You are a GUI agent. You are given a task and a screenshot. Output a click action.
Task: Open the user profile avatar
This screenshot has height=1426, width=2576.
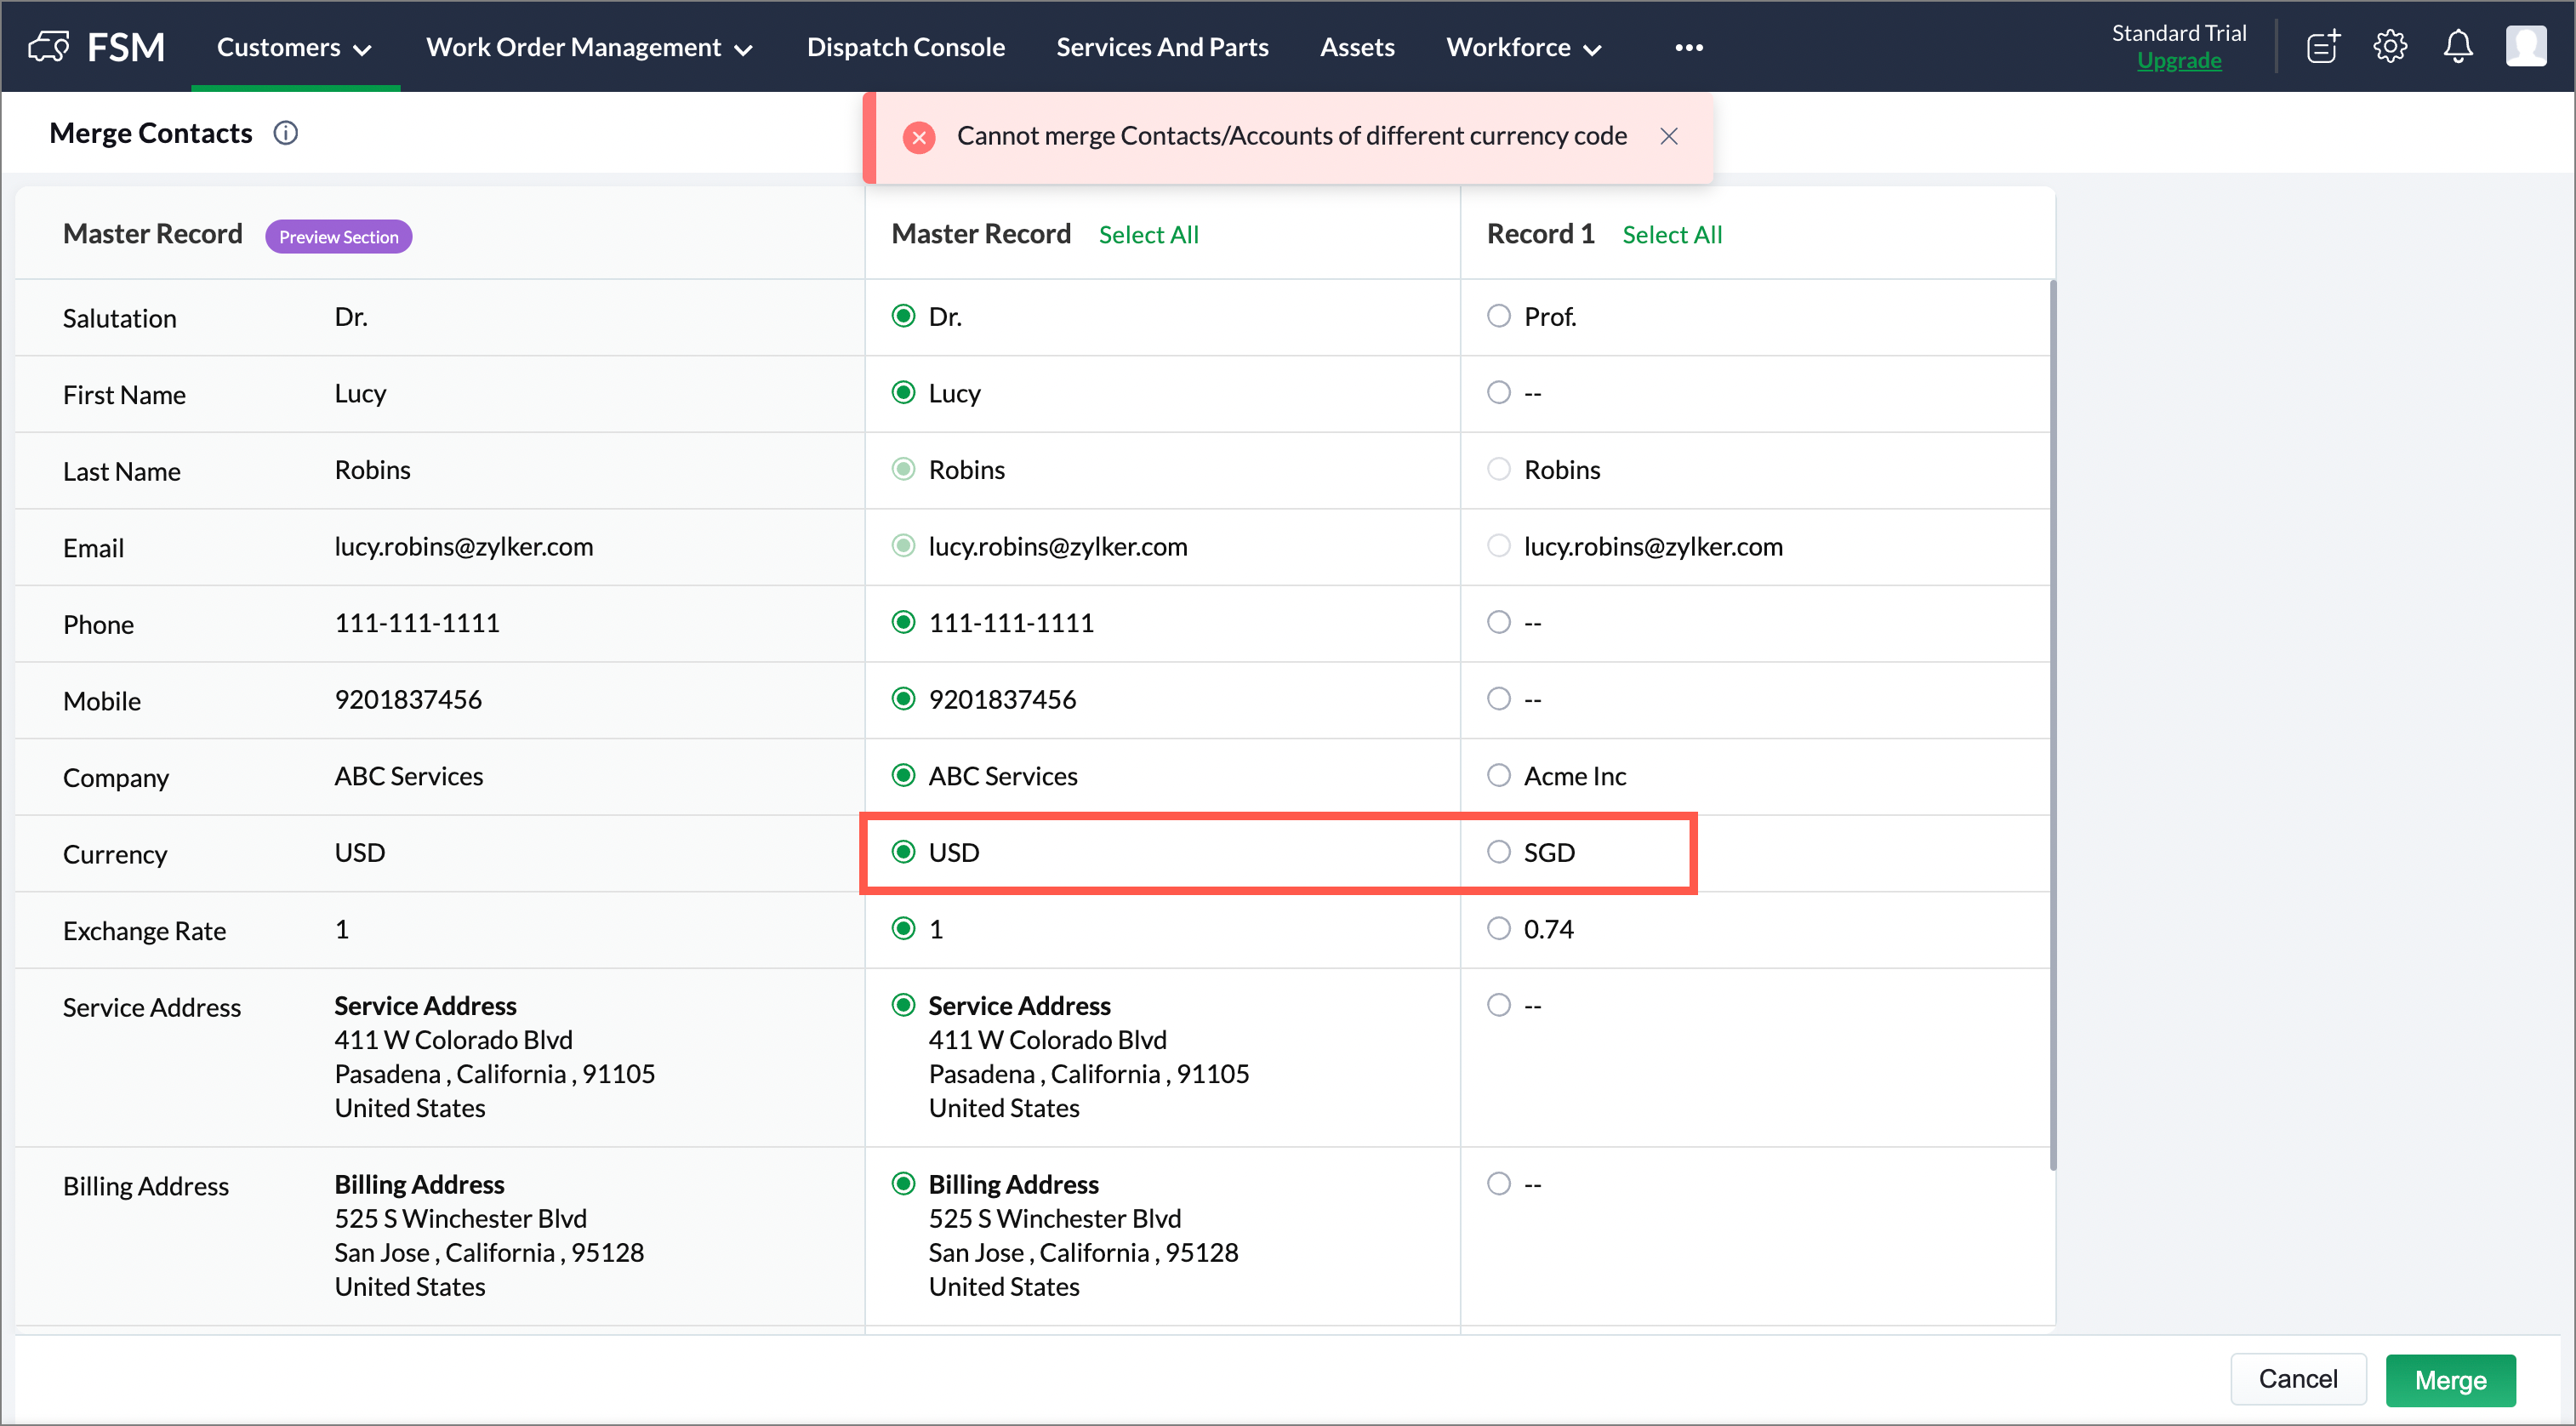coord(2525,46)
